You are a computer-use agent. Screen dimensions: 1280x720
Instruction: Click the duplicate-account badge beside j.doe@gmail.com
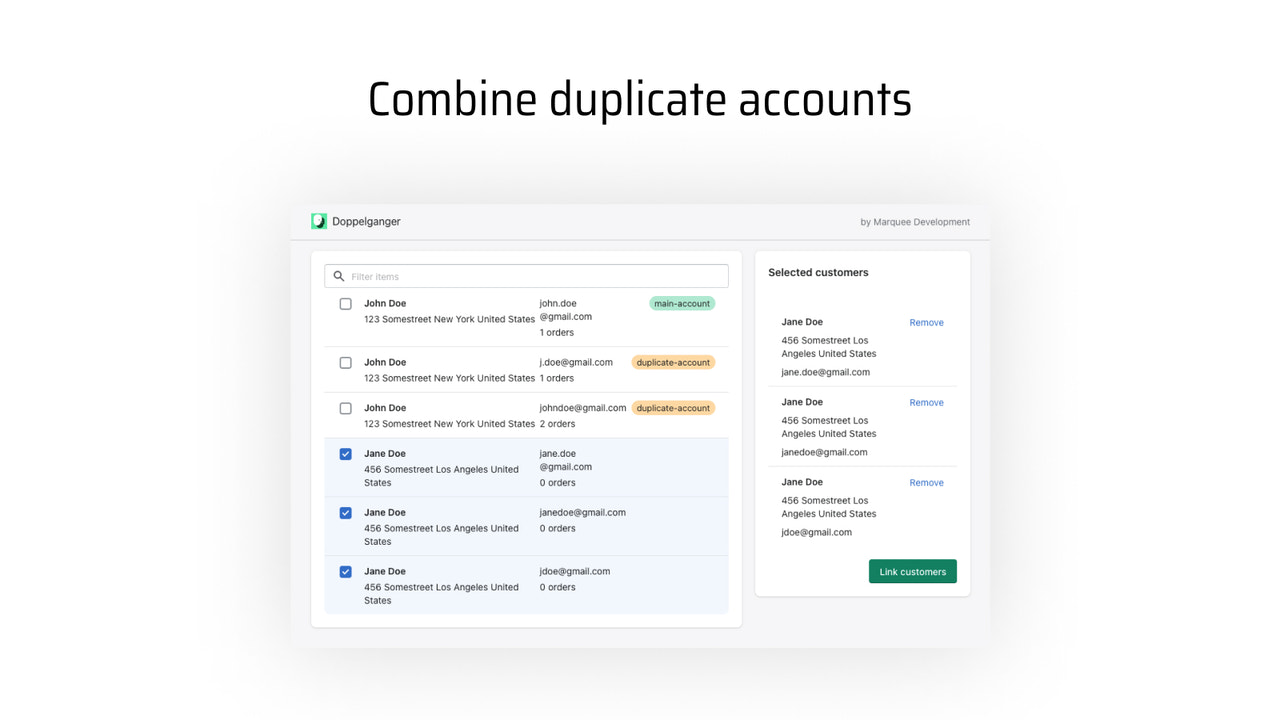673,362
